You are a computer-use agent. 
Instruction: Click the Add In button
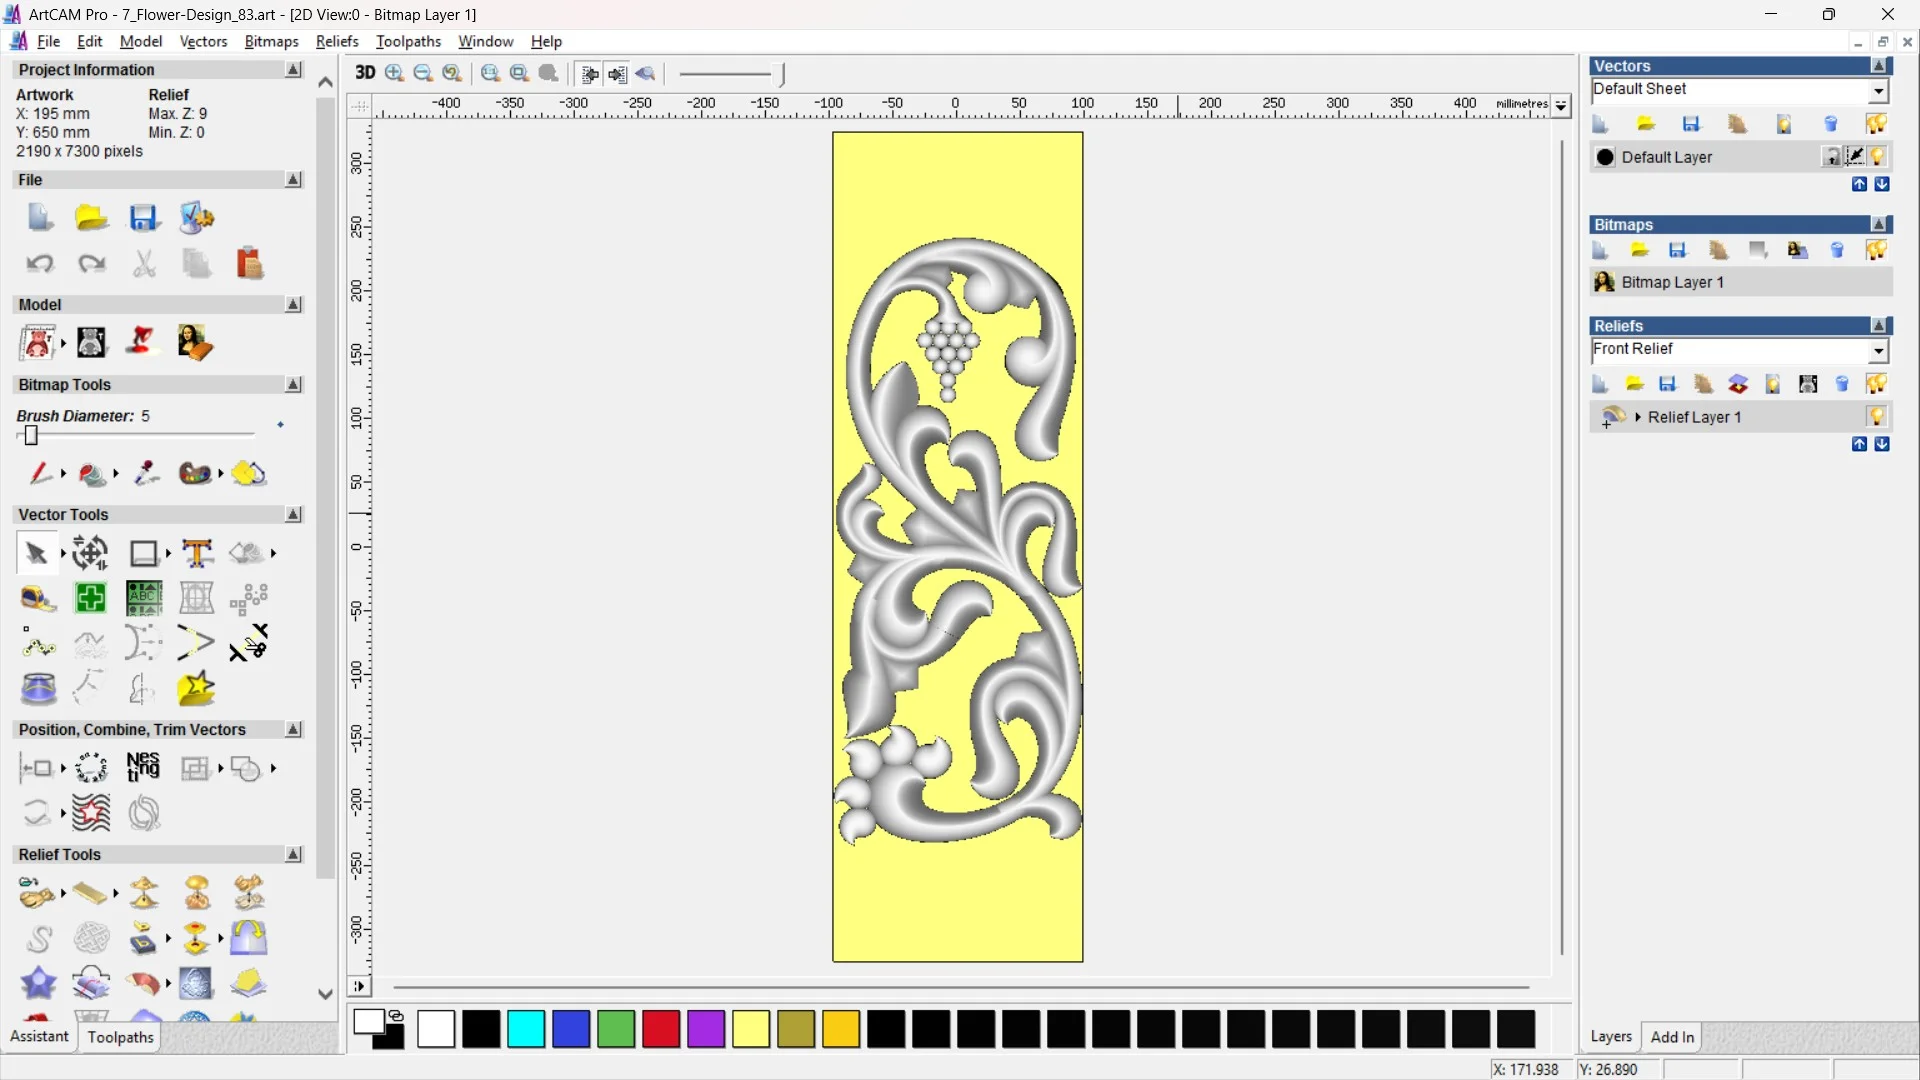[x=1673, y=1037]
